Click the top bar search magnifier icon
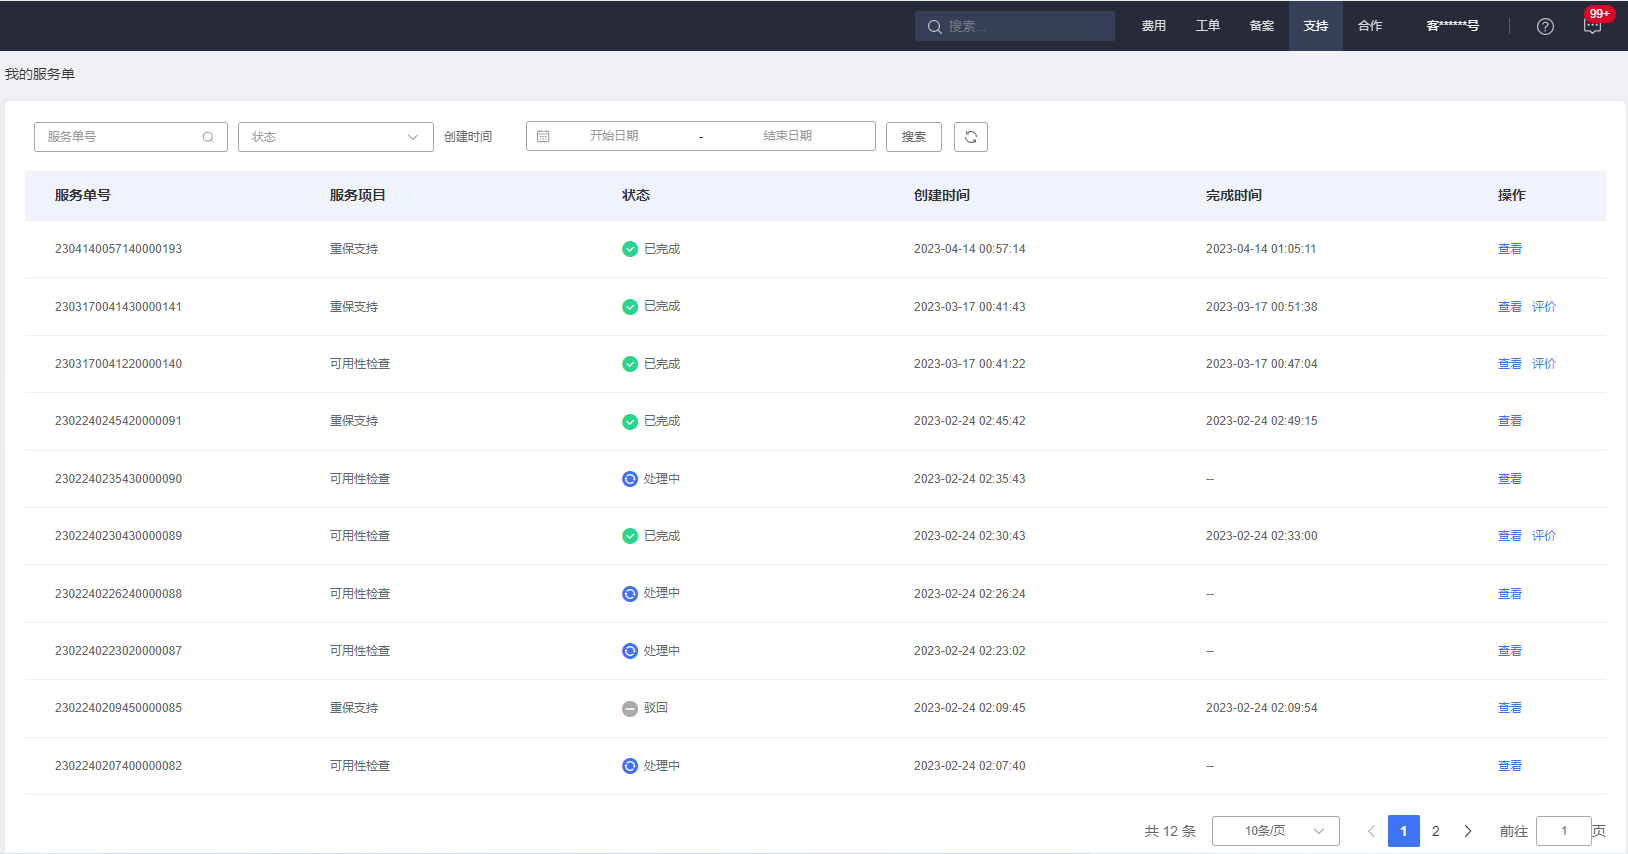The width and height of the screenshot is (1628, 854). 934,27
